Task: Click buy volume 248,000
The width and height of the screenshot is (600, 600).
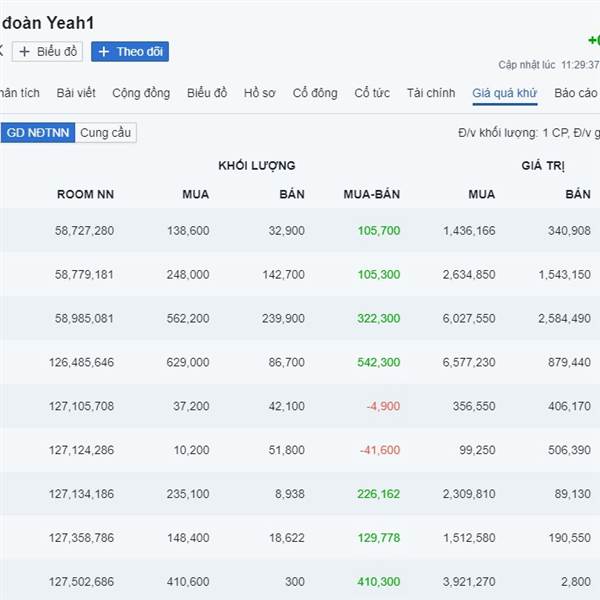Action: click(x=188, y=274)
